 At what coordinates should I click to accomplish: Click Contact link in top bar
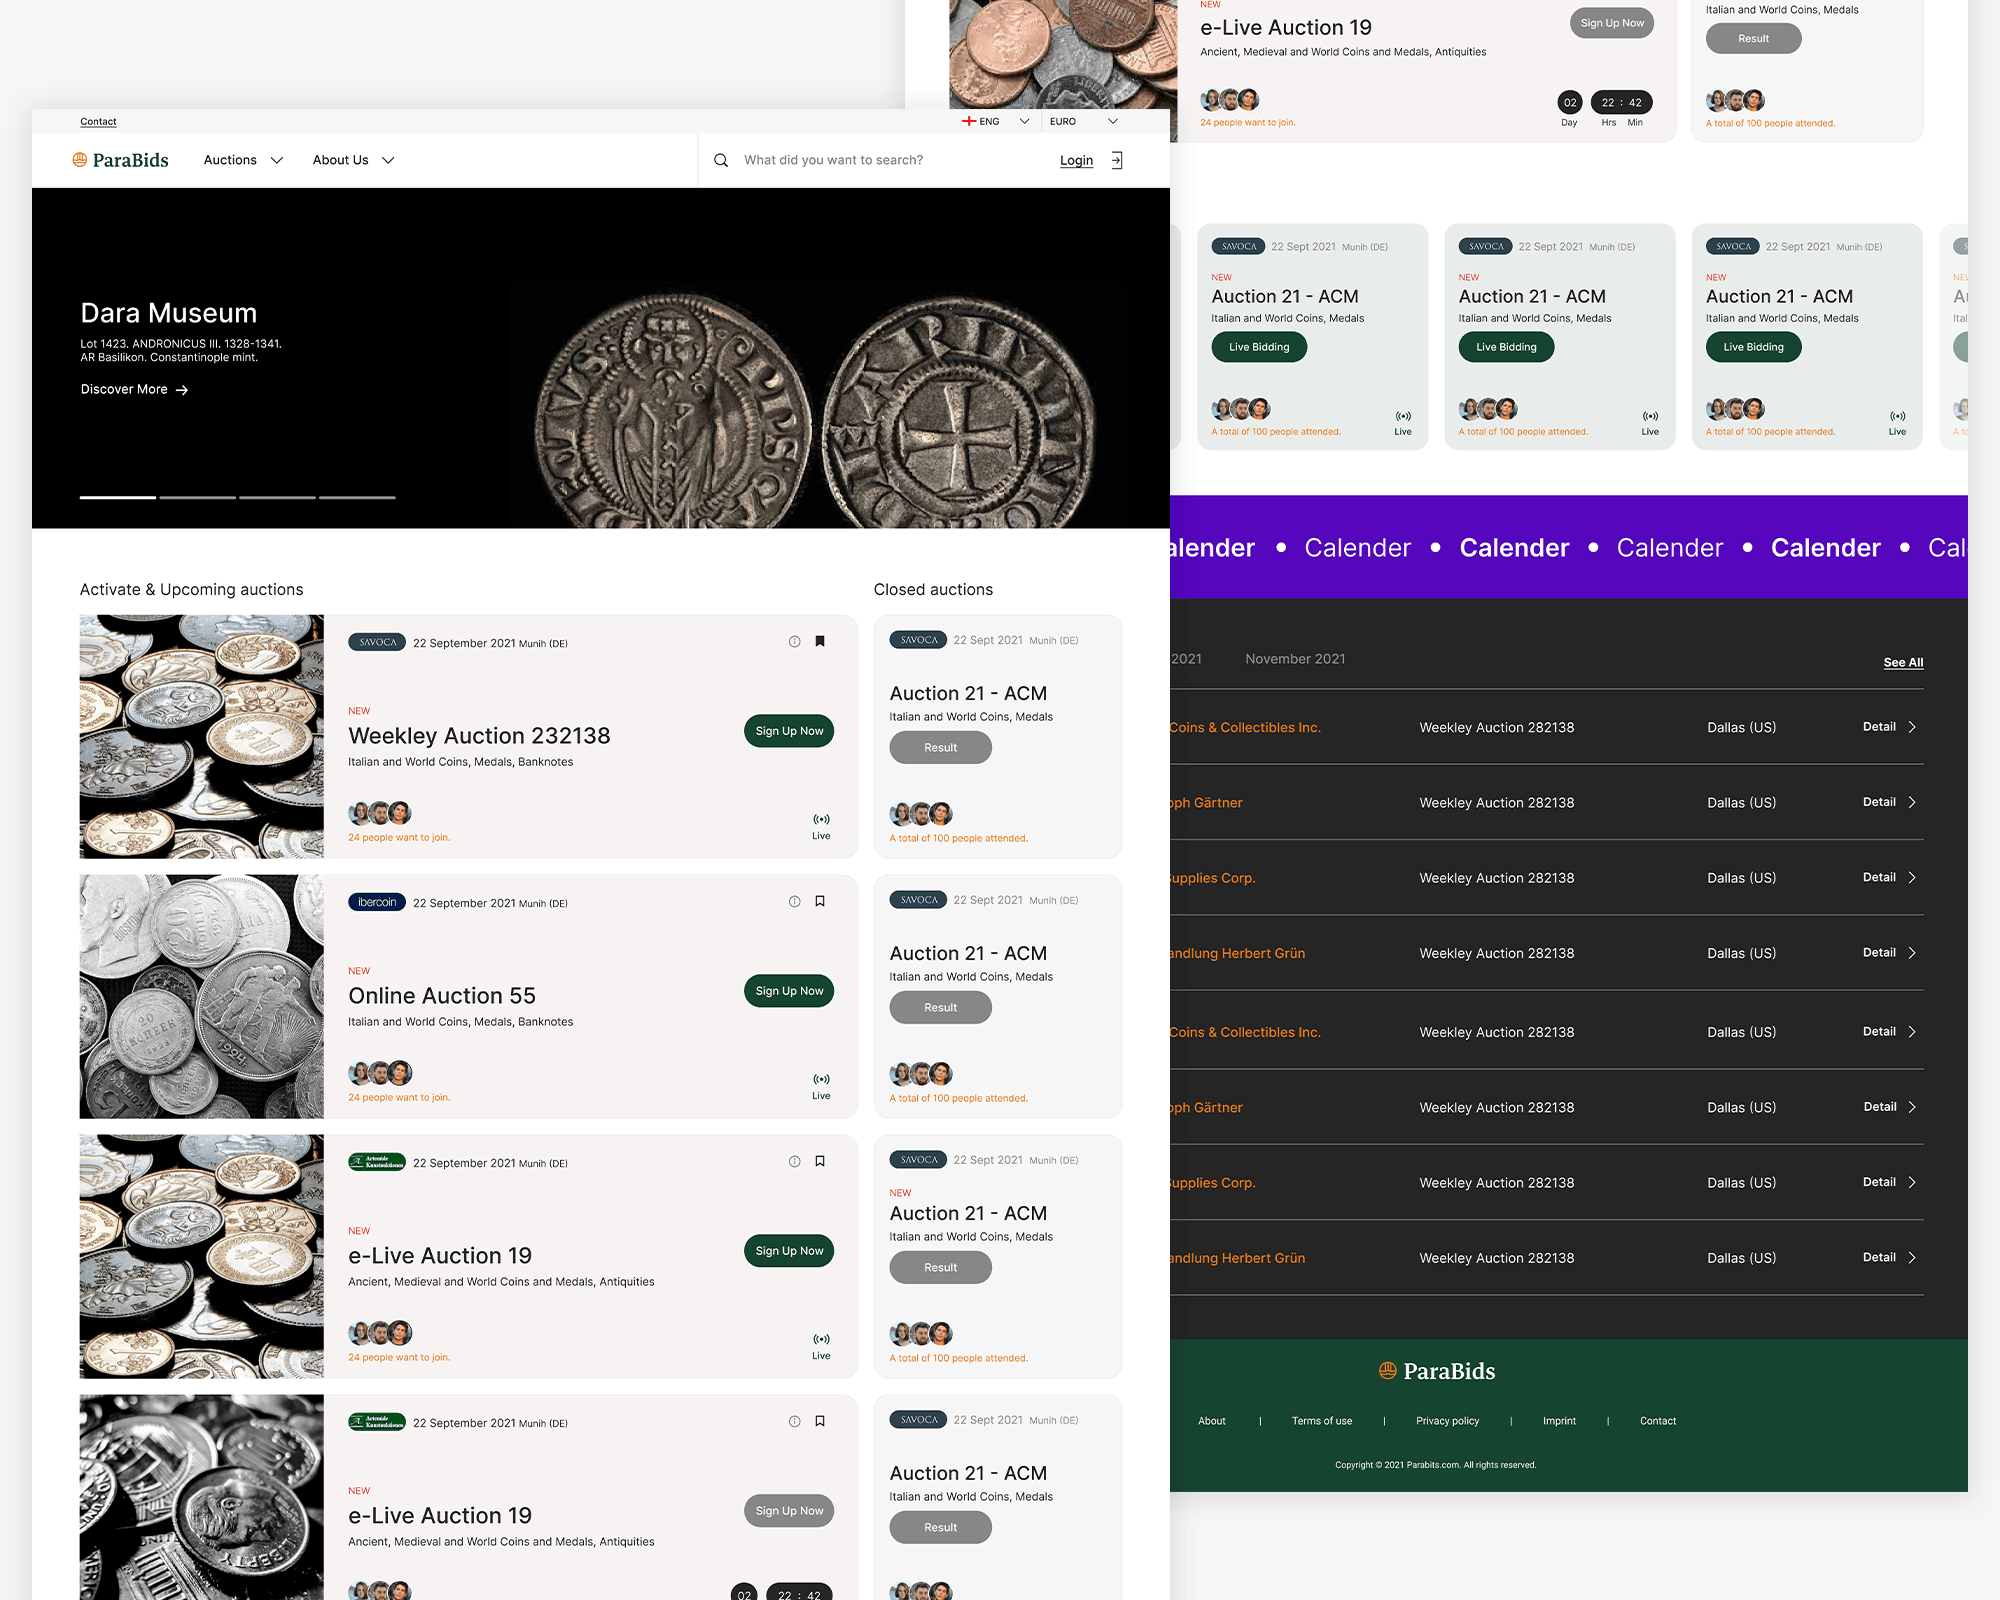click(98, 122)
